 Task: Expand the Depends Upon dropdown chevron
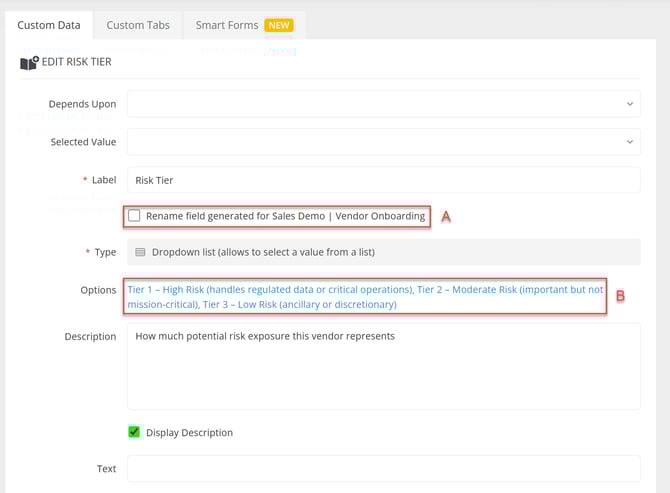pyautogui.click(x=629, y=104)
